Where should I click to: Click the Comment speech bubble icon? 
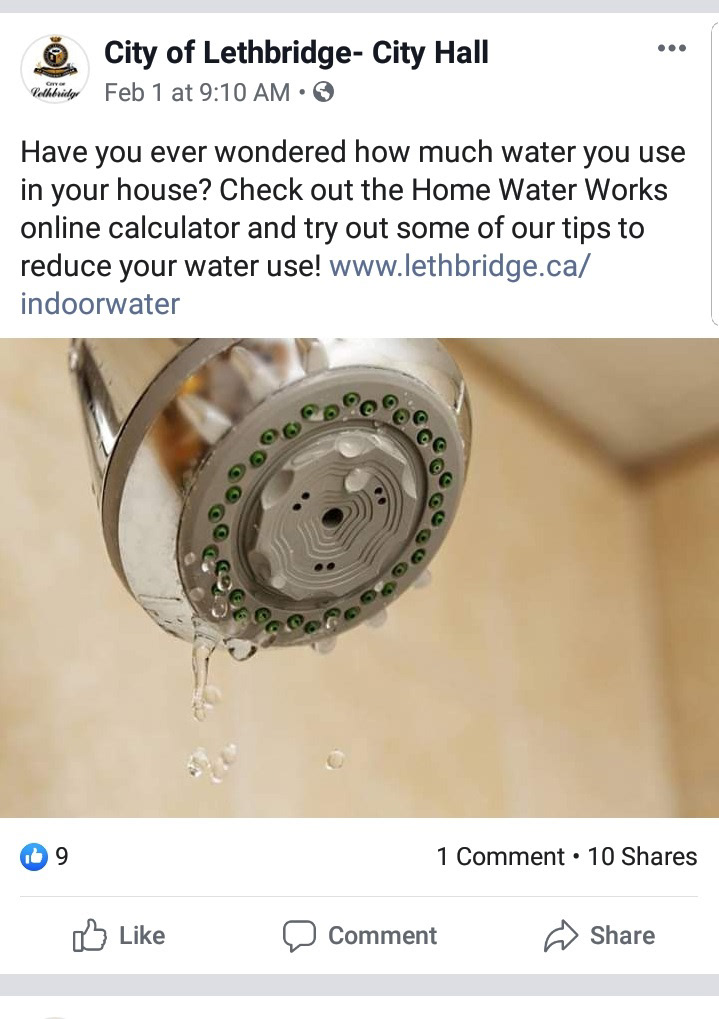point(299,936)
